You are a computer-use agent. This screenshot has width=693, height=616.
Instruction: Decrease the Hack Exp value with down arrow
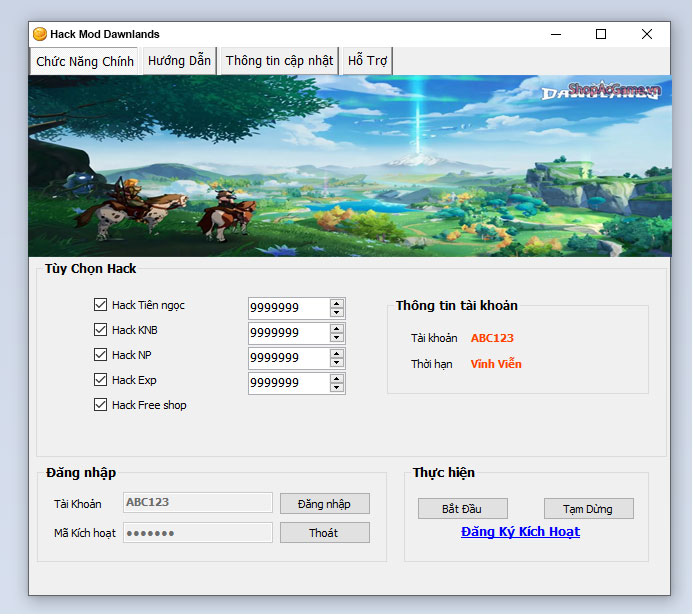[x=337, y=388]
